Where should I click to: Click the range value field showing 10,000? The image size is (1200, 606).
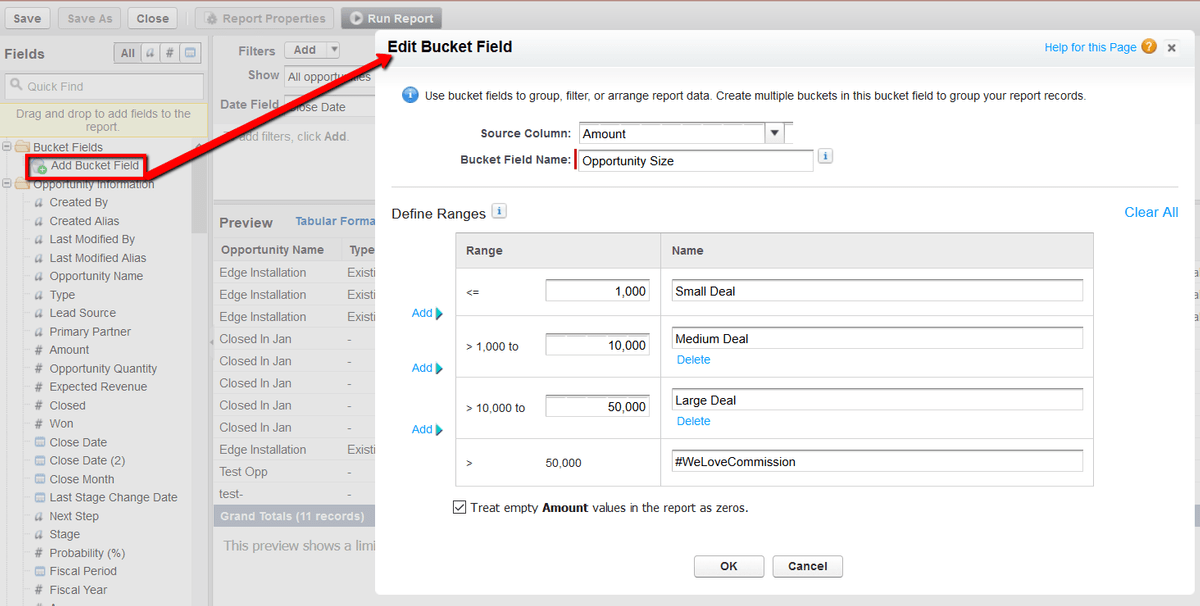pos(598,345)
